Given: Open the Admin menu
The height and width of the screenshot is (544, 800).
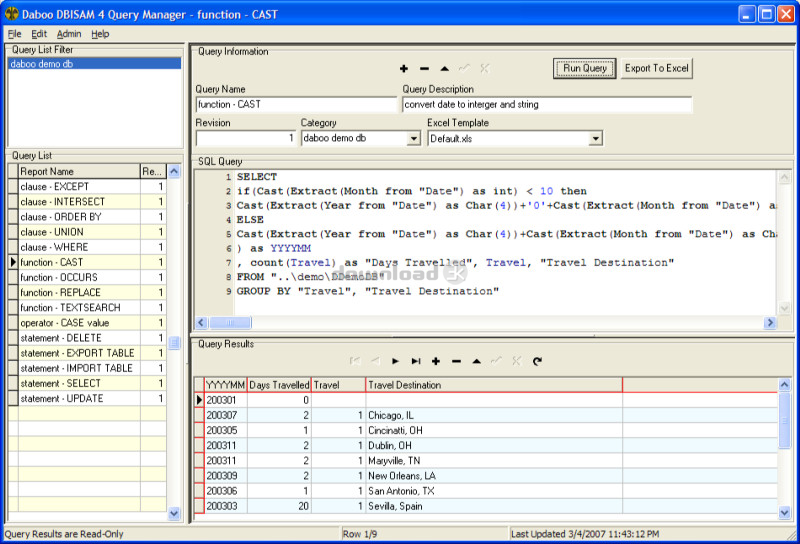Looking at the screenshot, I should 69,34.
